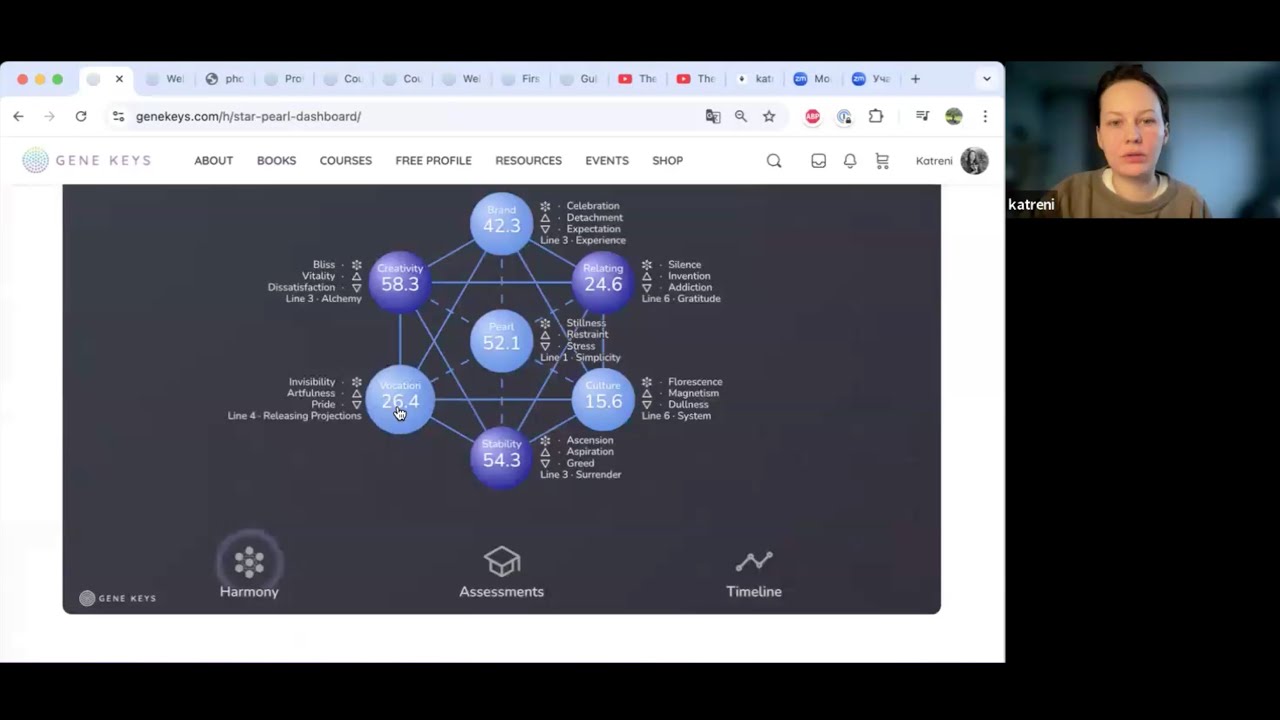The width and height of the screenshot is (1280, 720).
Task: Select the Pearl 52.1 sphere
Action: 502,340
